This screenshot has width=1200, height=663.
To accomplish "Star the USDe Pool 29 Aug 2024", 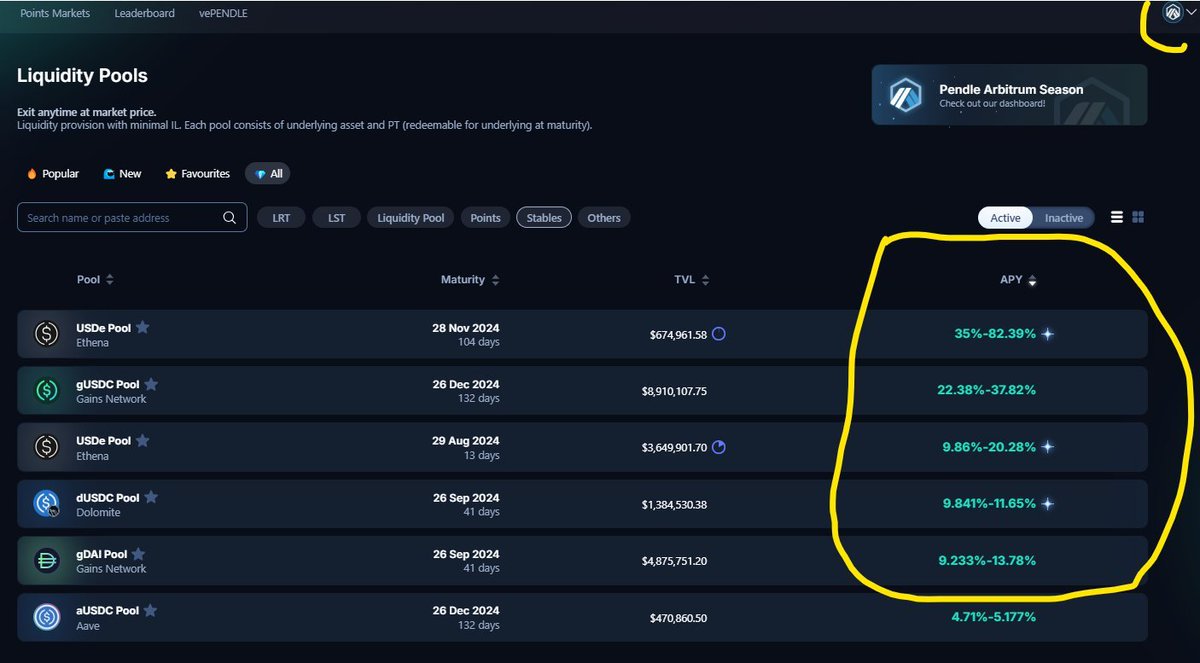I will (142, 441).
